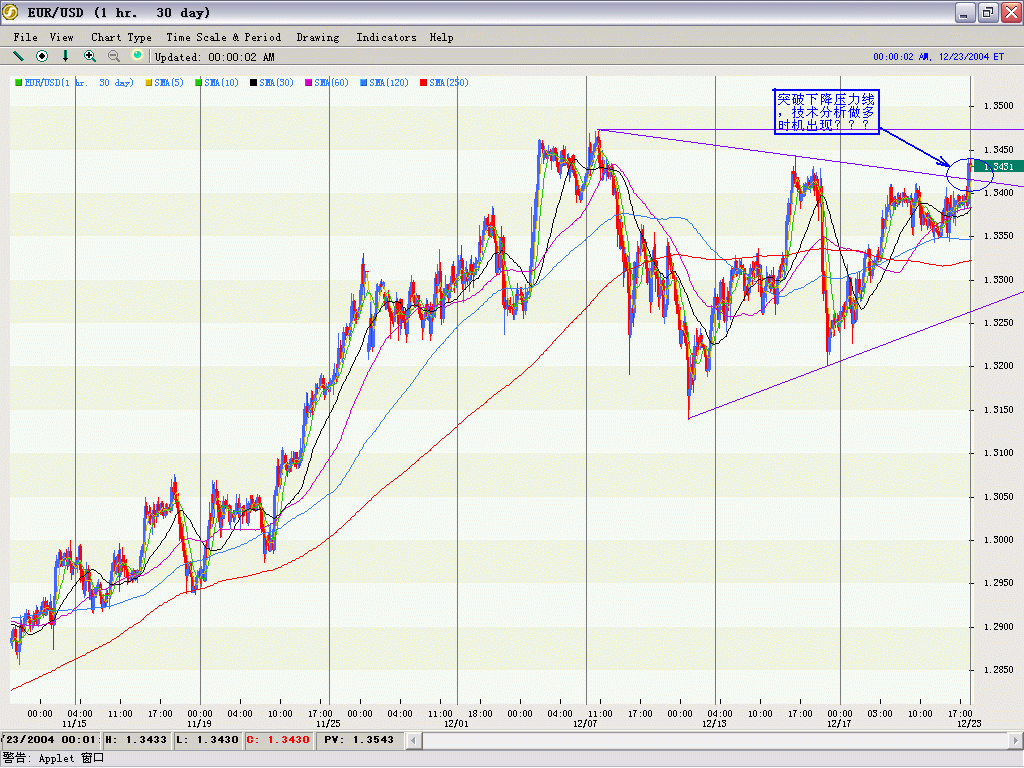
Task: Minimize the EUR/USD chart window
Action: click(965, 12)
